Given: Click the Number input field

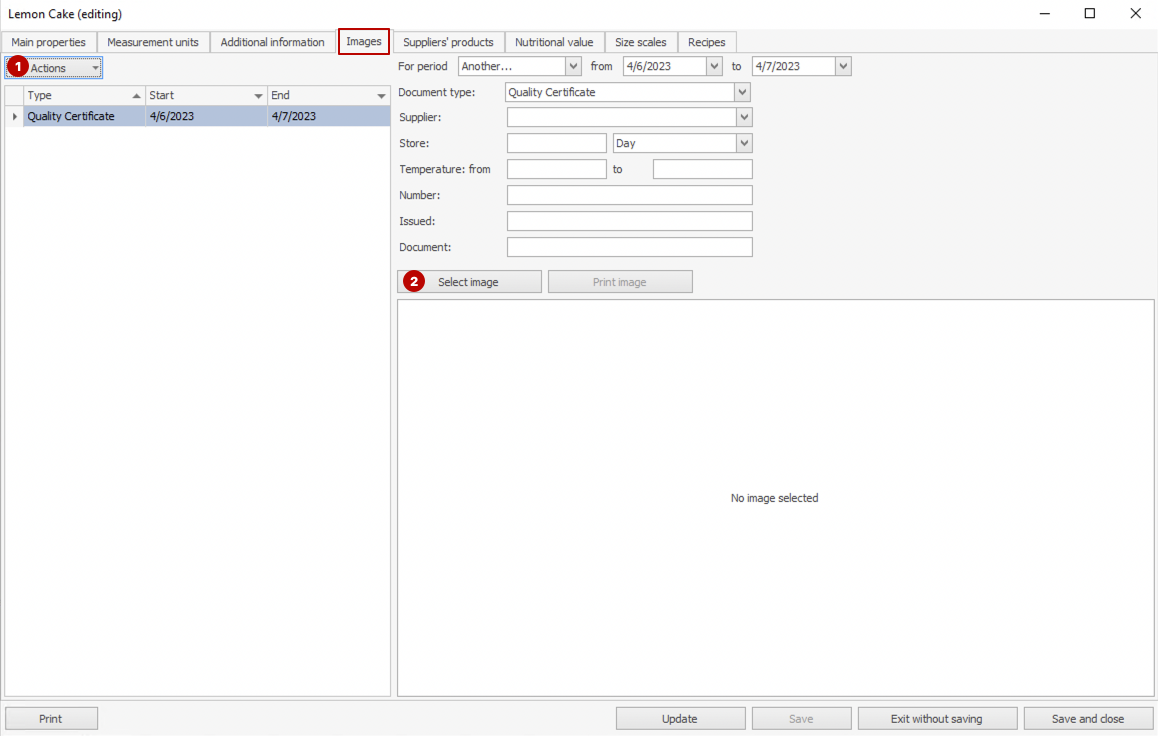Looking at the screenshot, I should pos(629,195).
